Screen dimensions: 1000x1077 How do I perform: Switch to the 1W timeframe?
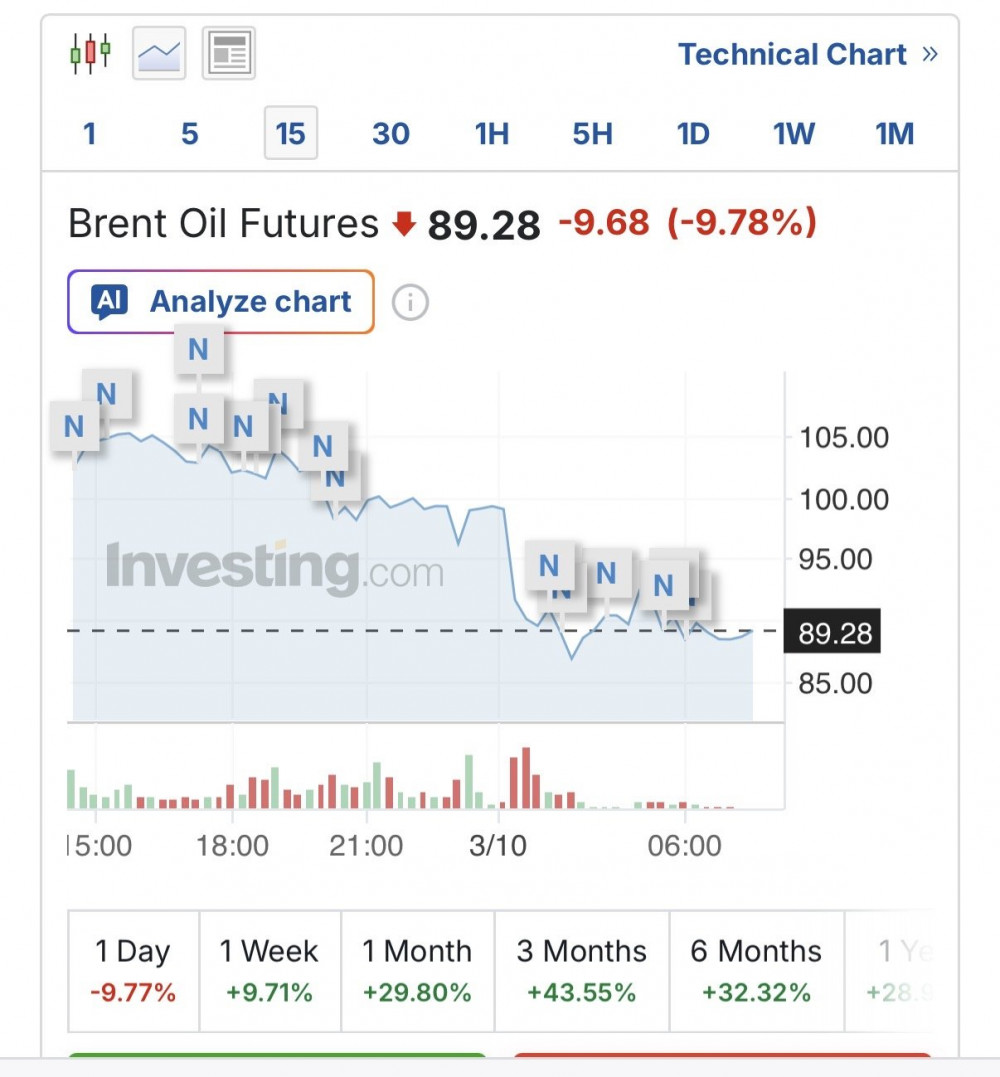tap(793, 133)
